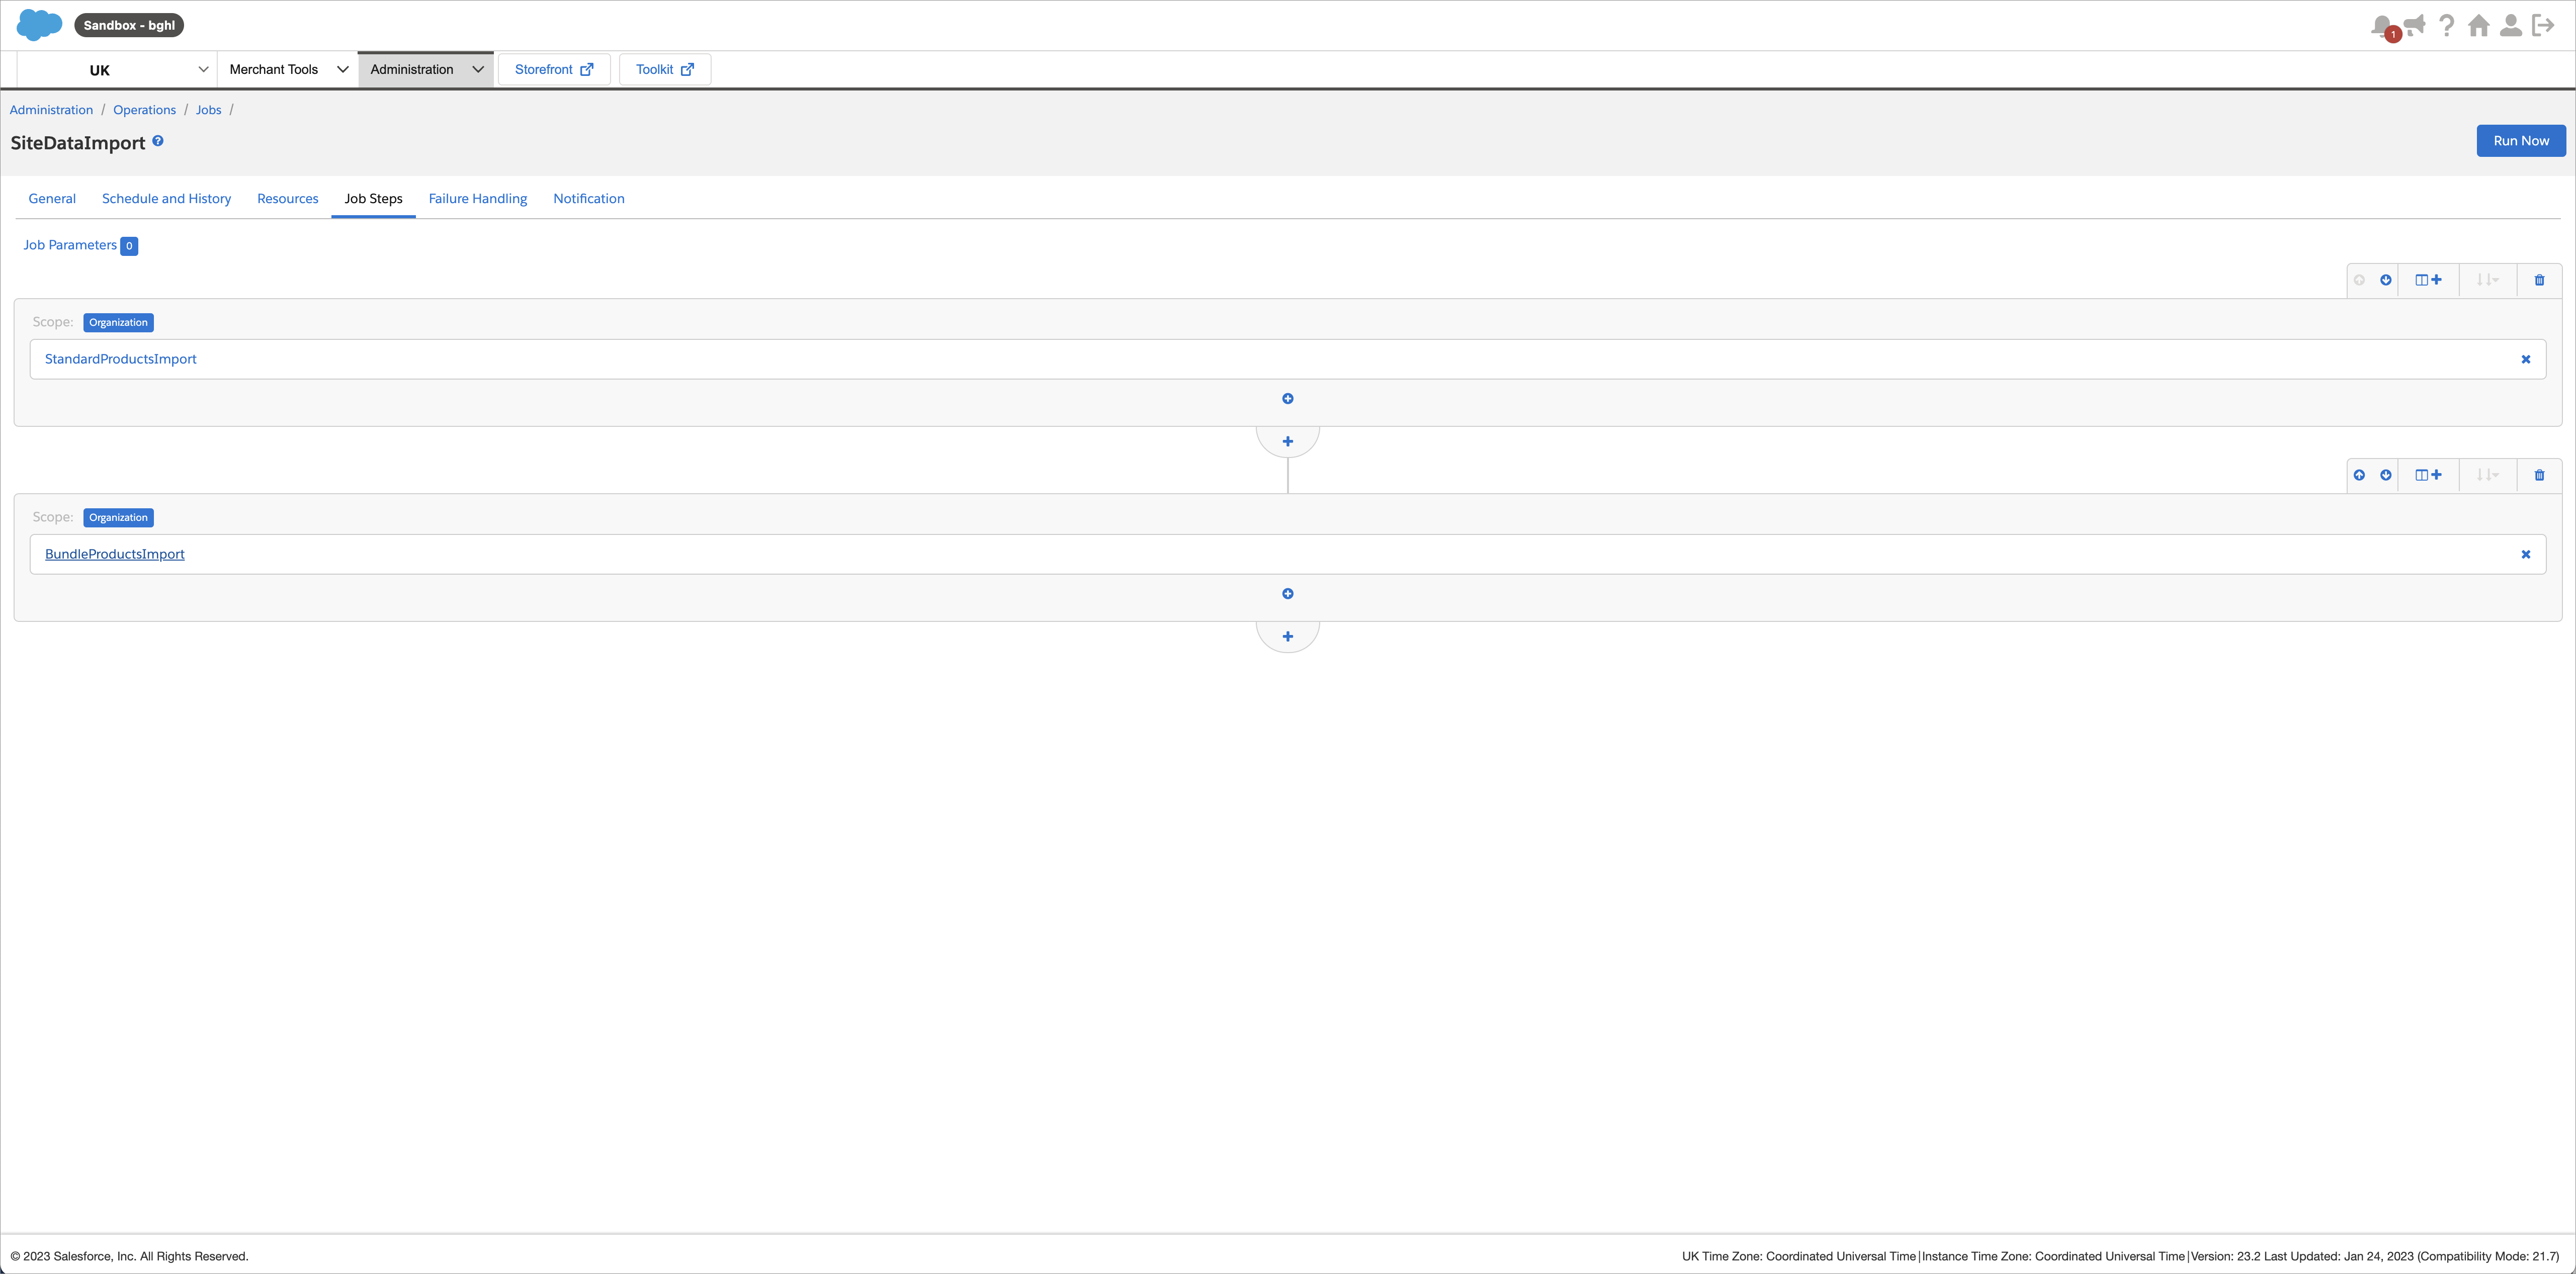
Task: Go to Operations breadcrumb link
Action: [144, 110]
